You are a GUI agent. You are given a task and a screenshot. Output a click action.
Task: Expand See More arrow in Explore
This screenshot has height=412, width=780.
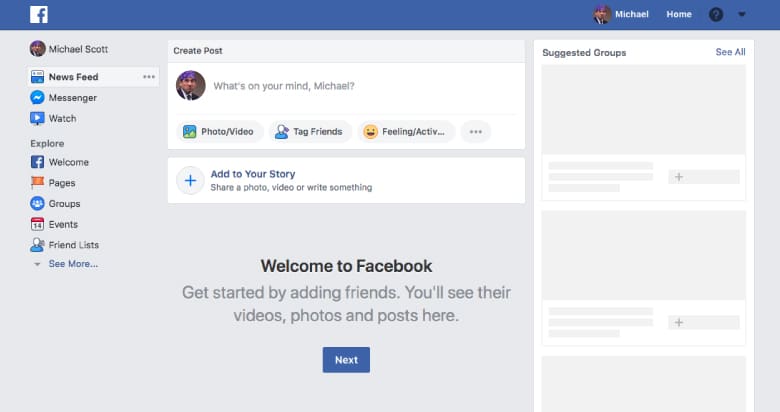37,264
